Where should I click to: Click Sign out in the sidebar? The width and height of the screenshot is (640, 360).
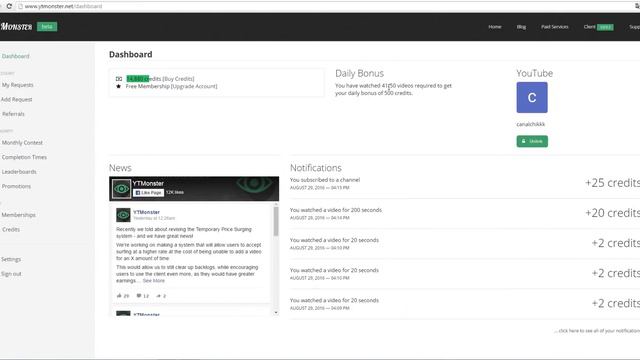[11, 274]
